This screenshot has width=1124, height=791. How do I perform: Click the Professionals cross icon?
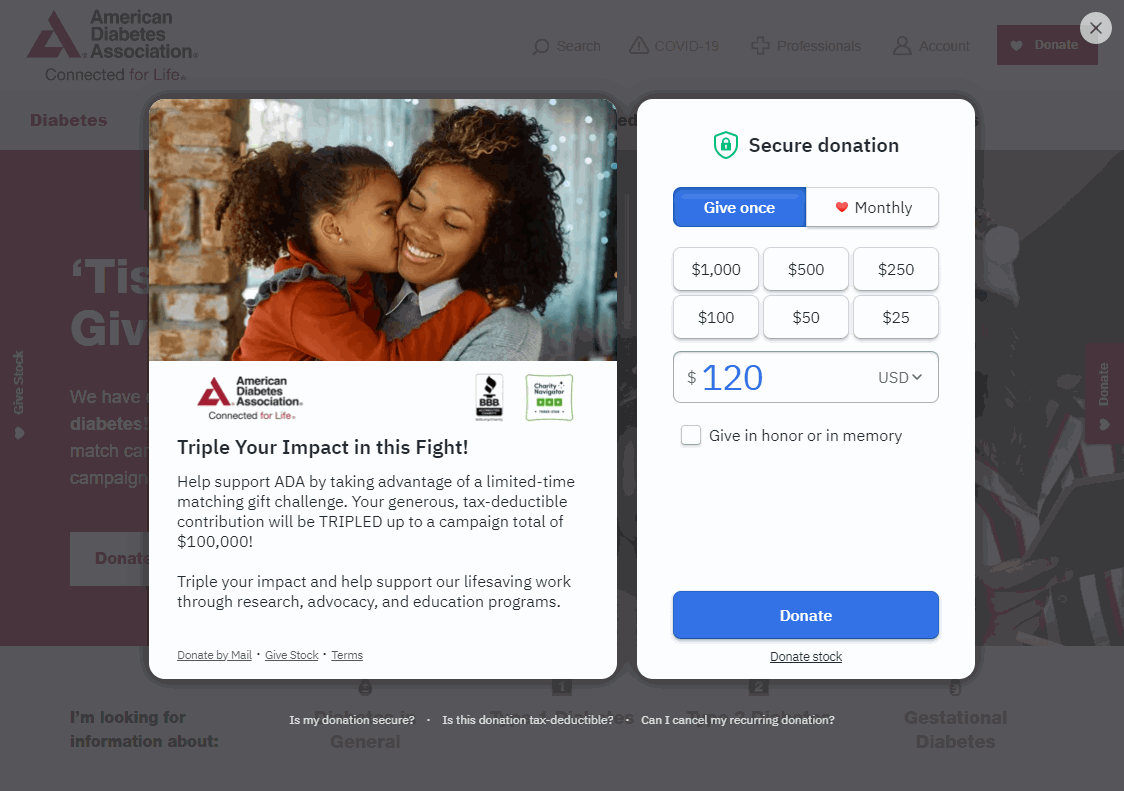[x=760, y=46]
